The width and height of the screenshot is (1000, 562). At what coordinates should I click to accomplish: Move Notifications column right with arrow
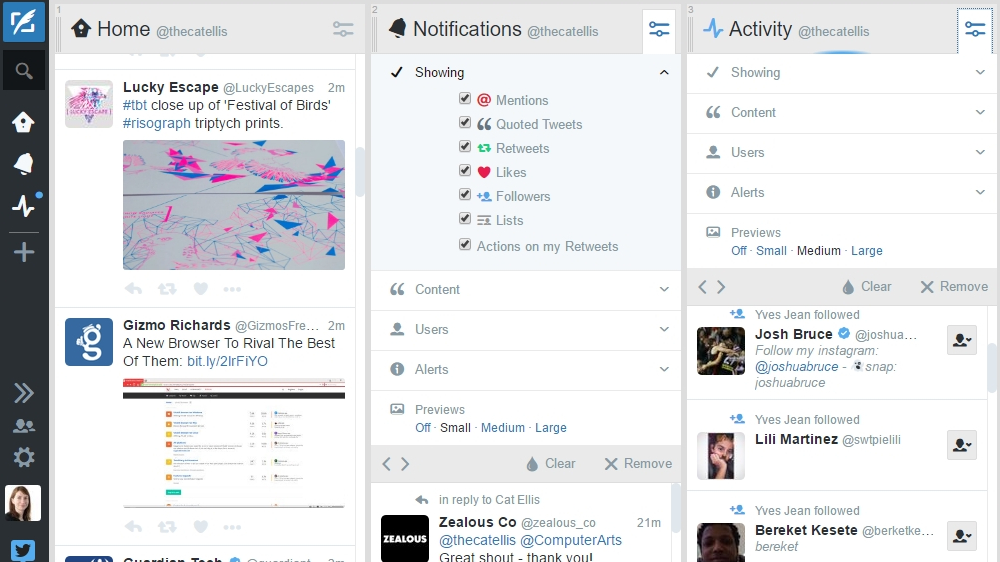point(405,464)
